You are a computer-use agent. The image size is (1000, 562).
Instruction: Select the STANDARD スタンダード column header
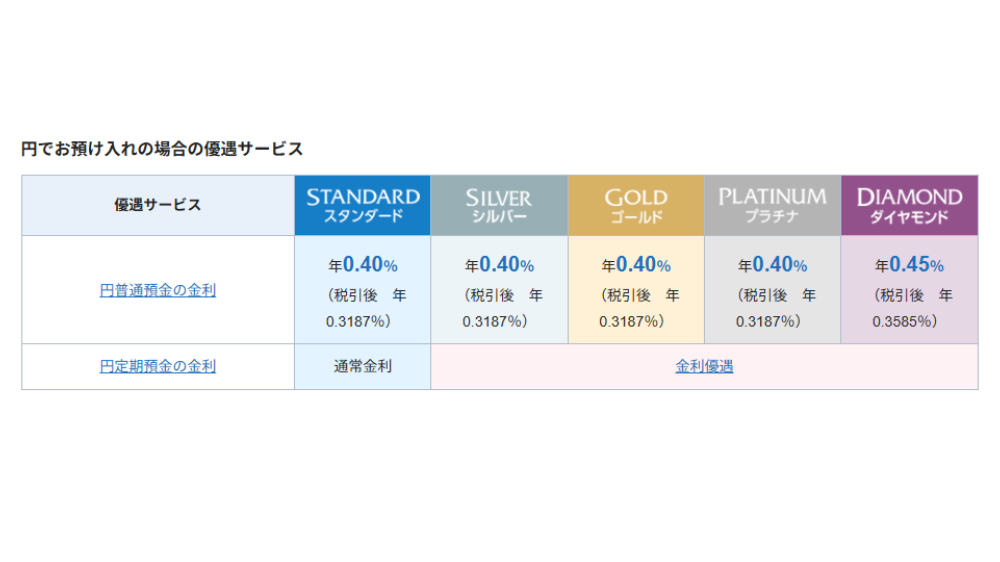(362, 205)
